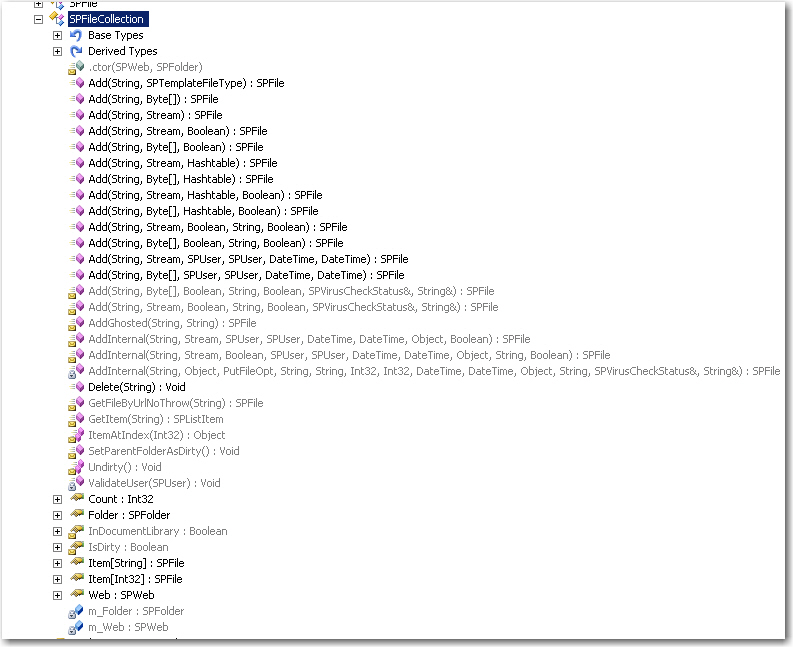Image resolution: width=793 pixels, height=647 pixels.
Task: Click the SPFileCollection class icon
Action: [x=57, y=19]
